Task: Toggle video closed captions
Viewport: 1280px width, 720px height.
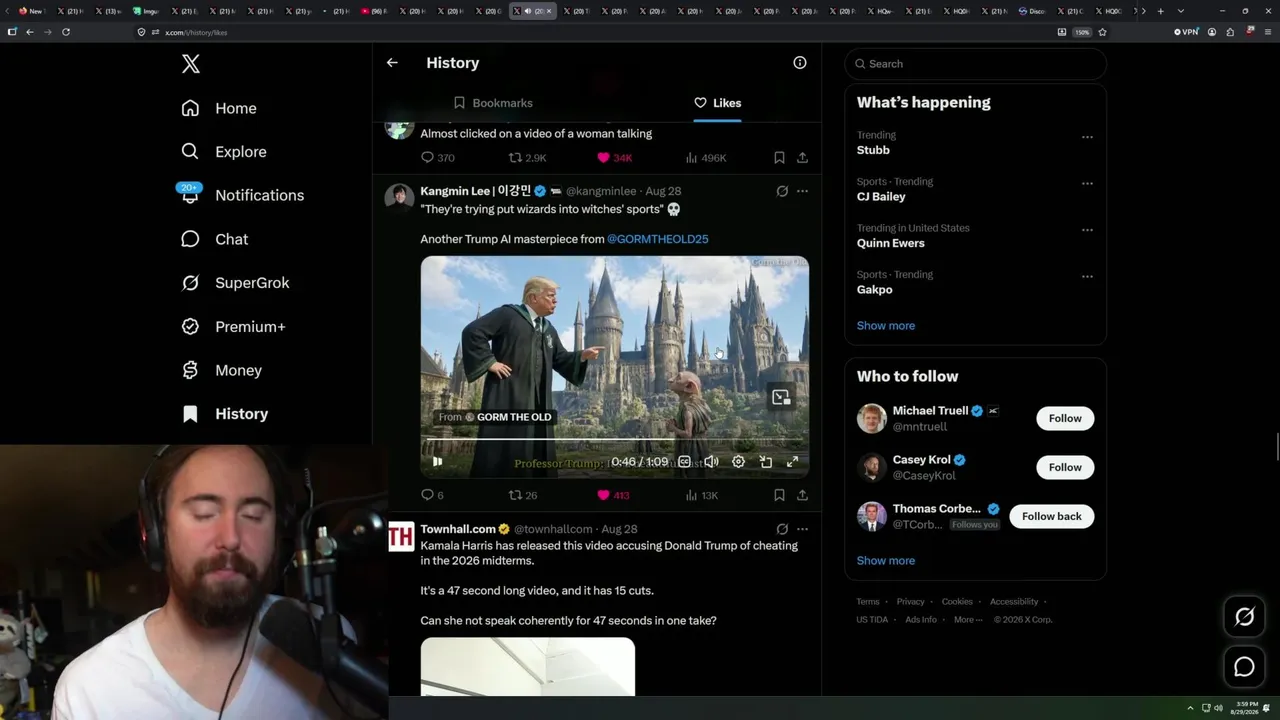Action: click(x=684, y=462)
